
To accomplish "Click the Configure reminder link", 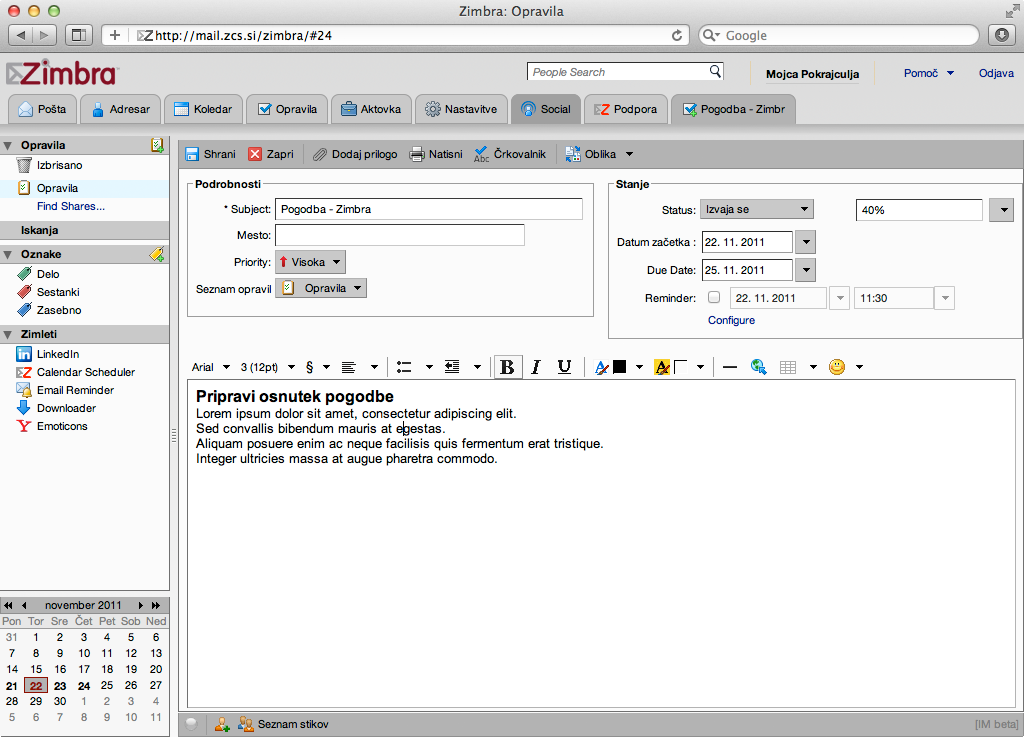I will [731, 320].
